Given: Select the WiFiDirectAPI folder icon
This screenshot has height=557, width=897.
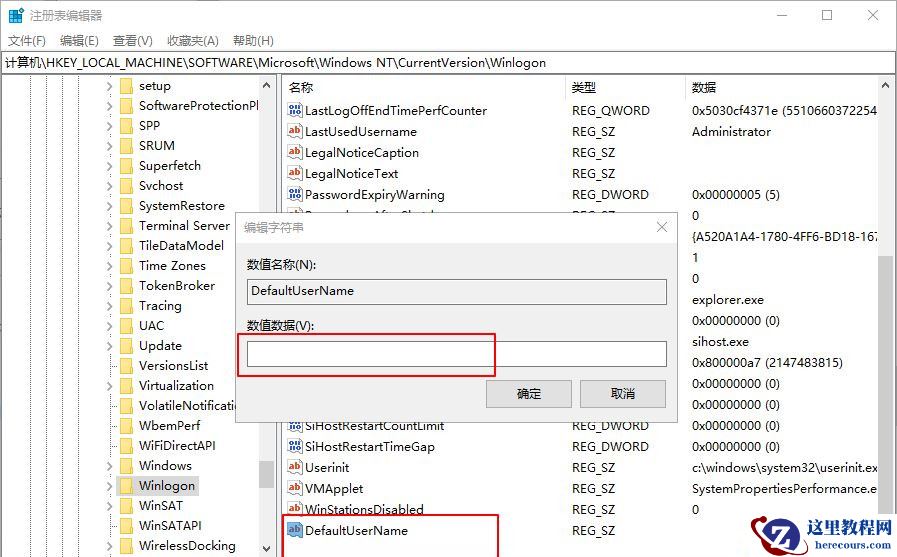Looking at the screenshot, I should [x=126, y=446].
